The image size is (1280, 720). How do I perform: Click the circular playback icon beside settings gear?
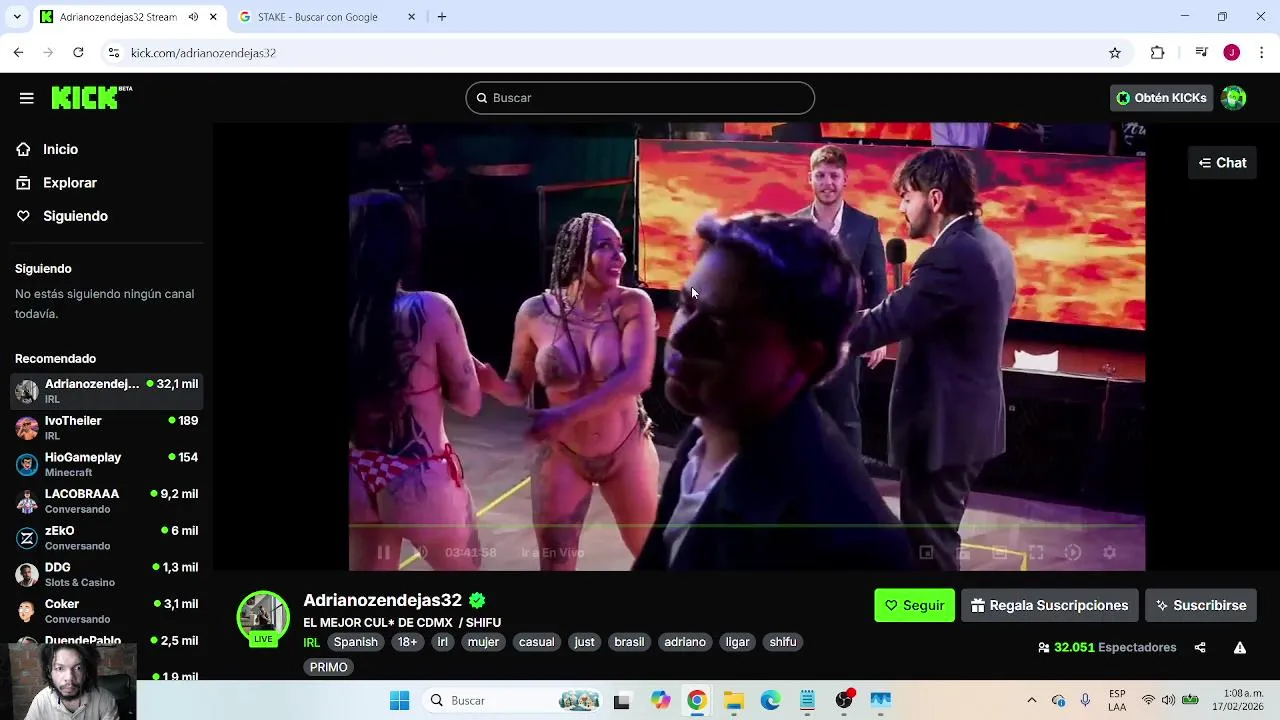[1073, 552]
